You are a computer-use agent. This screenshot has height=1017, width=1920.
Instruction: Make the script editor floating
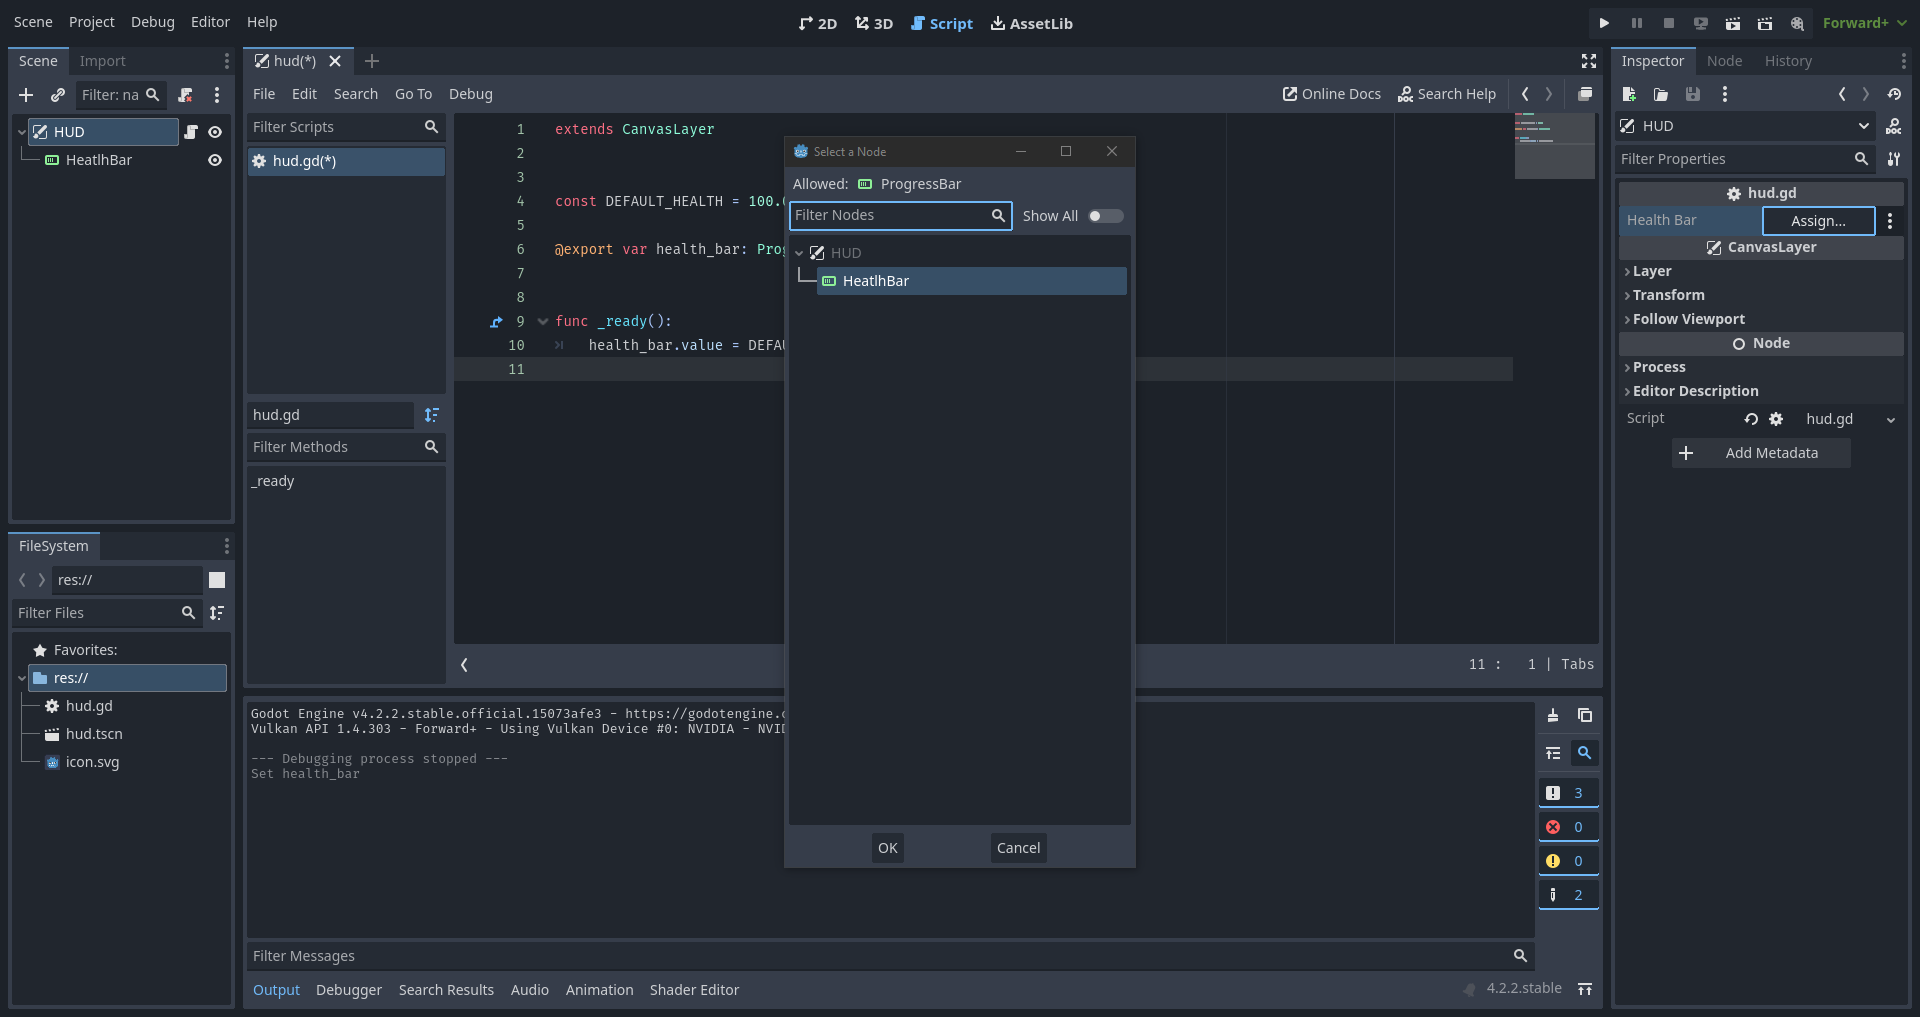click(1585, 94)
